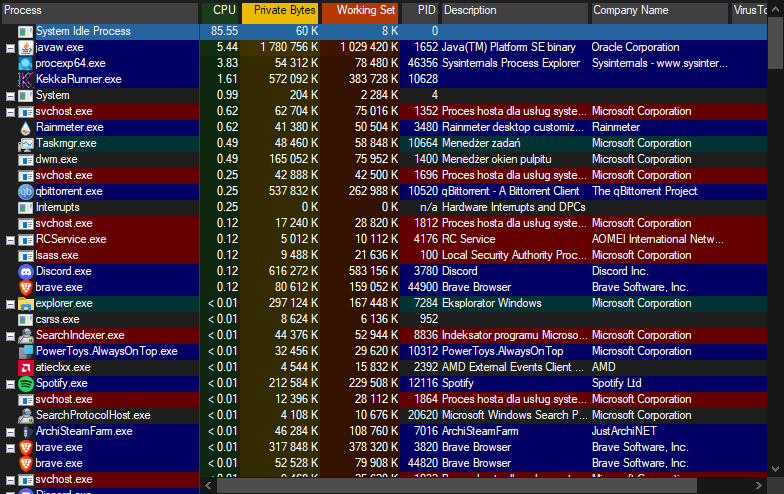Click CPU value 85.55
784x494 pixels.
click(224, 31)
